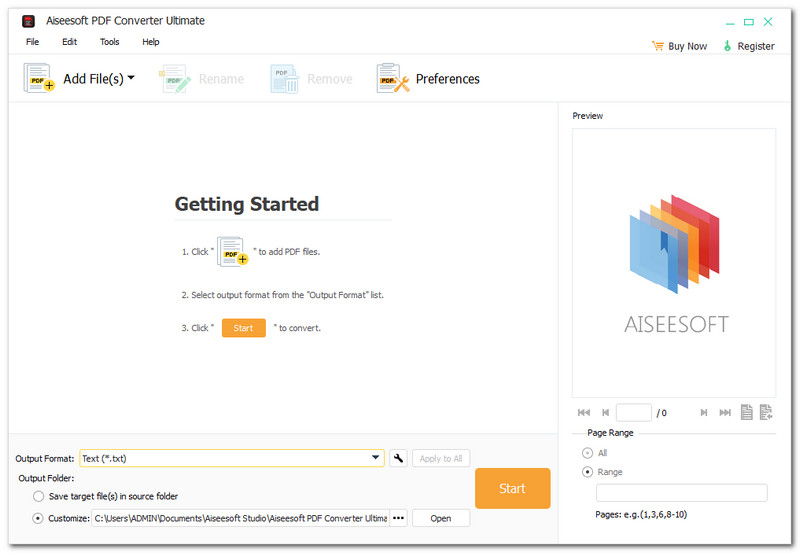Jump to last page in preview
Viewport: 800px width, 553px height.
(x=725, y=412)
